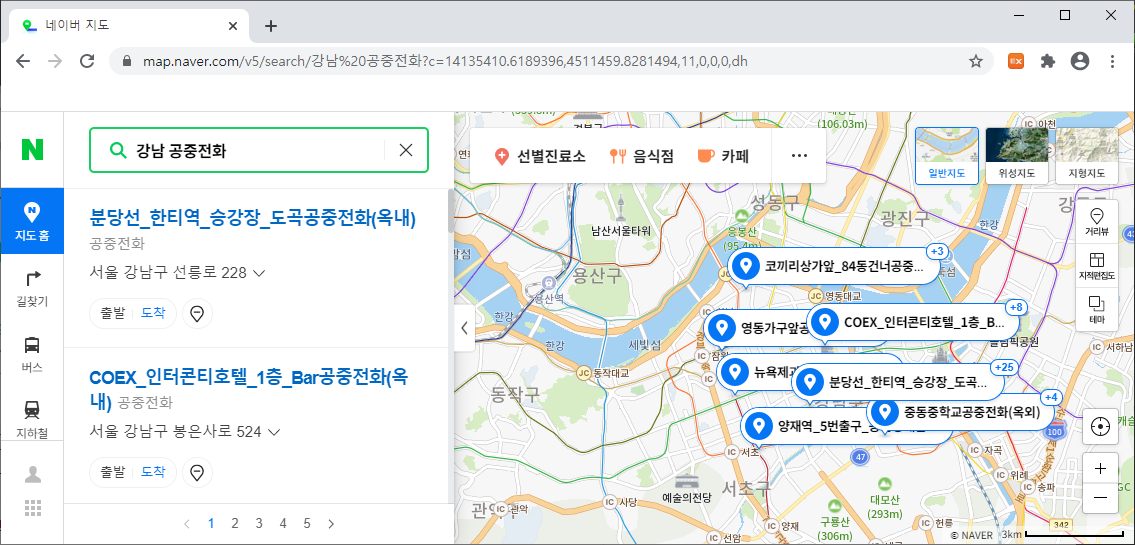1135x545 pixels.
Task: Go to previous results page arrow
Action: [x=187, y=523]
